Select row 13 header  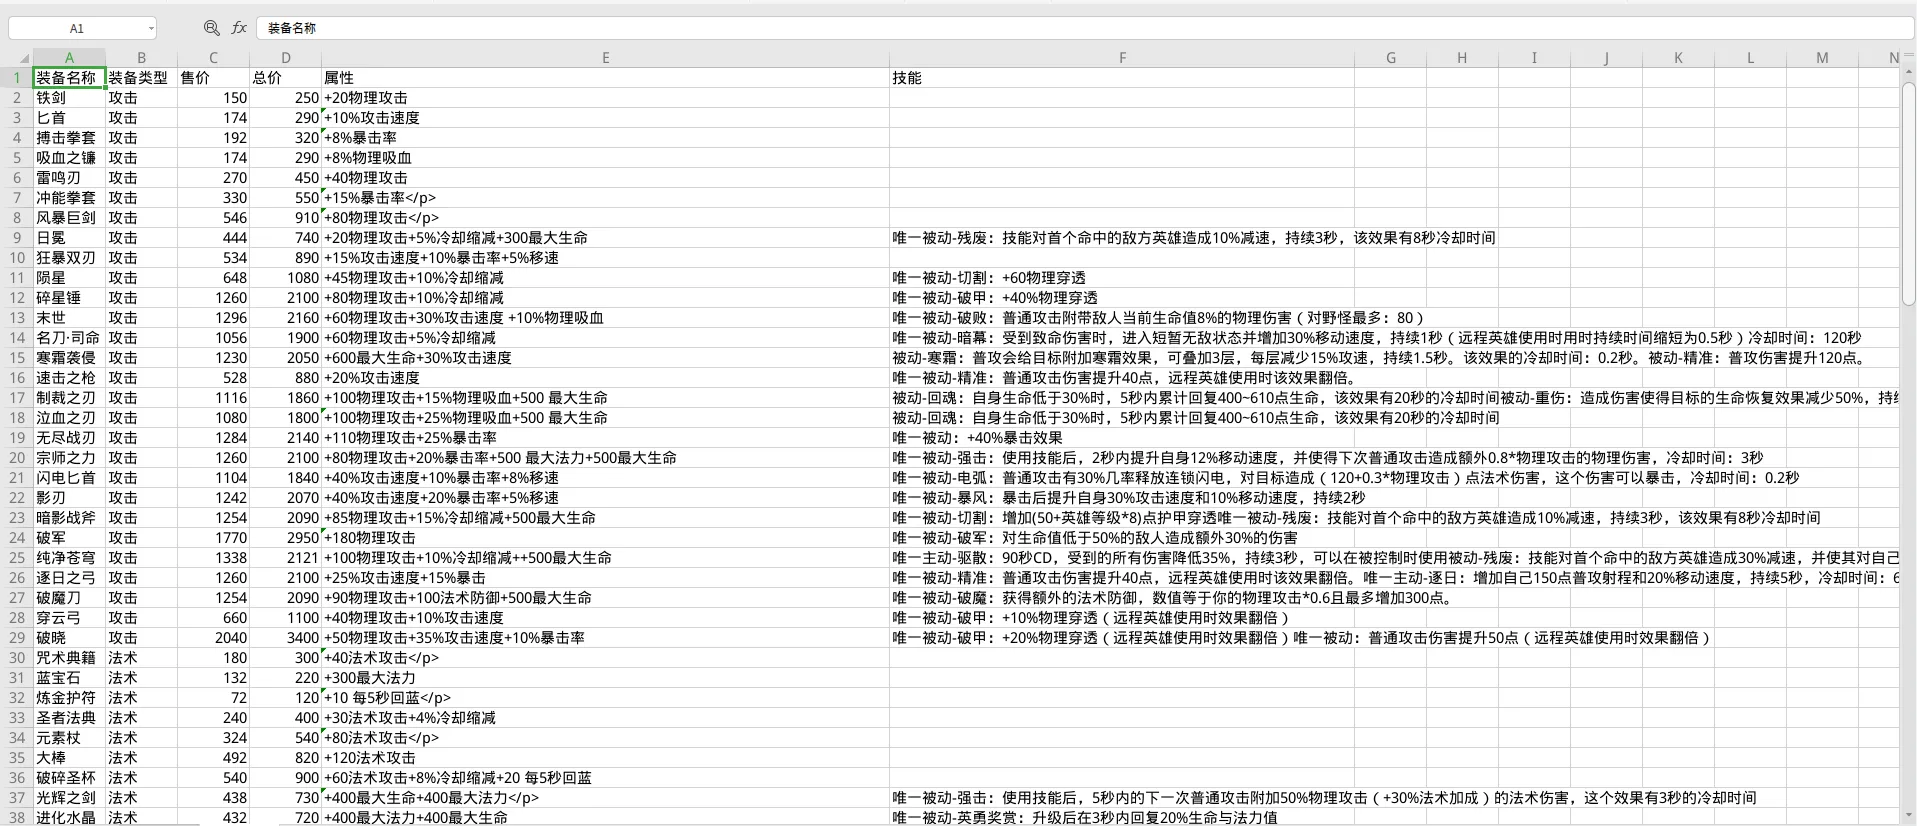[x=17, y=318]
